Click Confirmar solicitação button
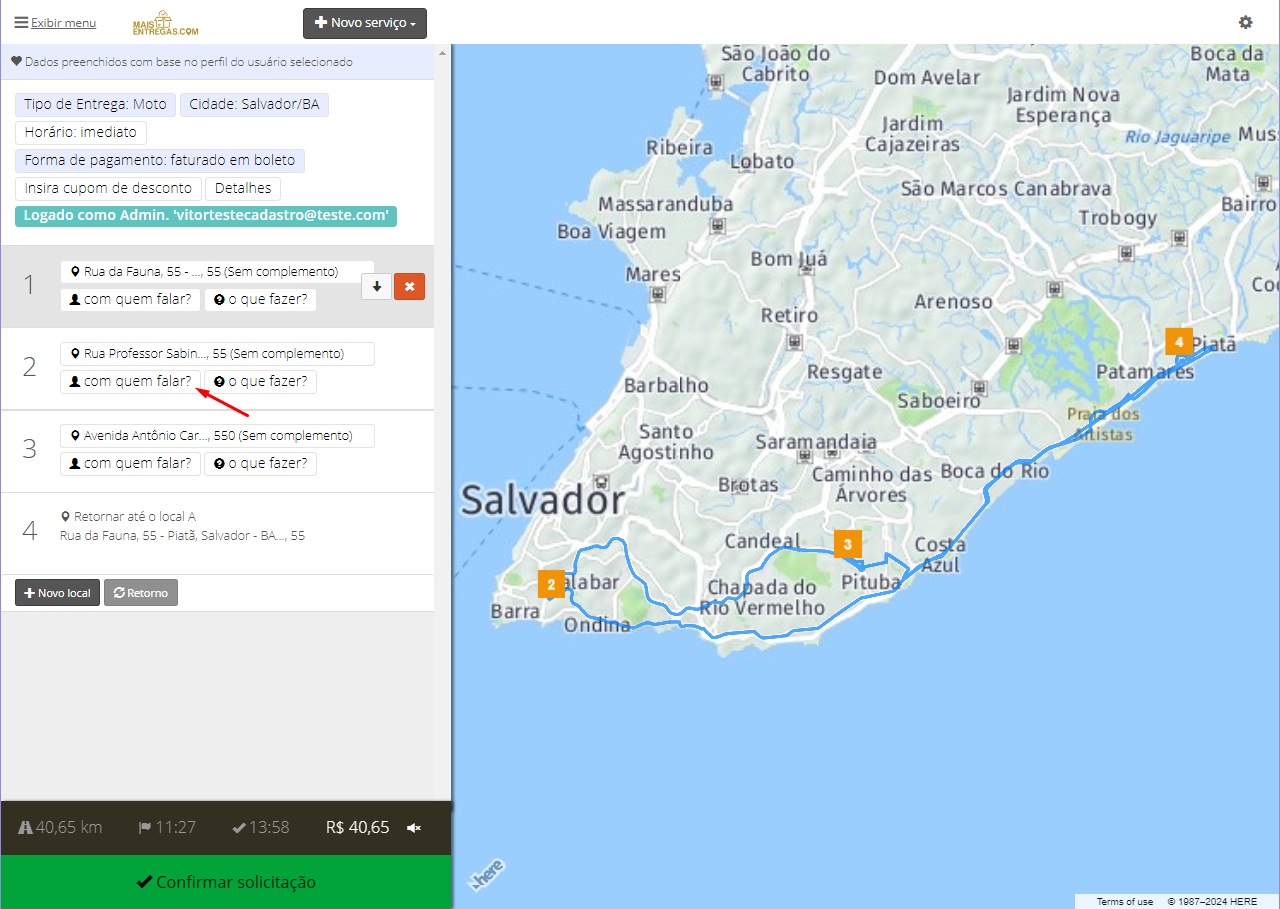1280x909 pixels. 226,882
